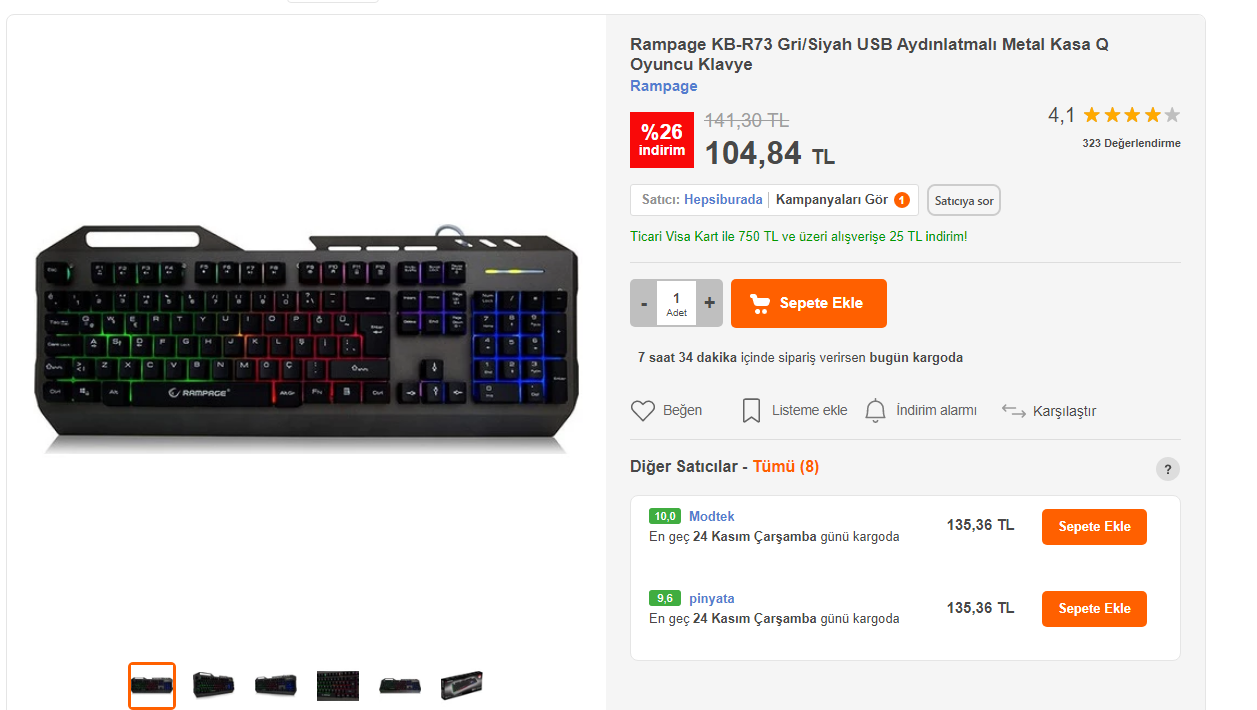The height and width of the screenshot is (710, 1257).
Task: Open the 323 Değerlendirme reviews link
Action: 1131,143
